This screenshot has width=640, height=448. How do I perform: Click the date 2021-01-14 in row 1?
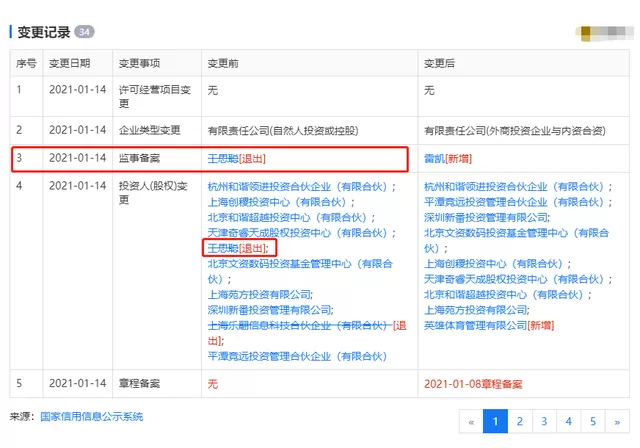78,89
